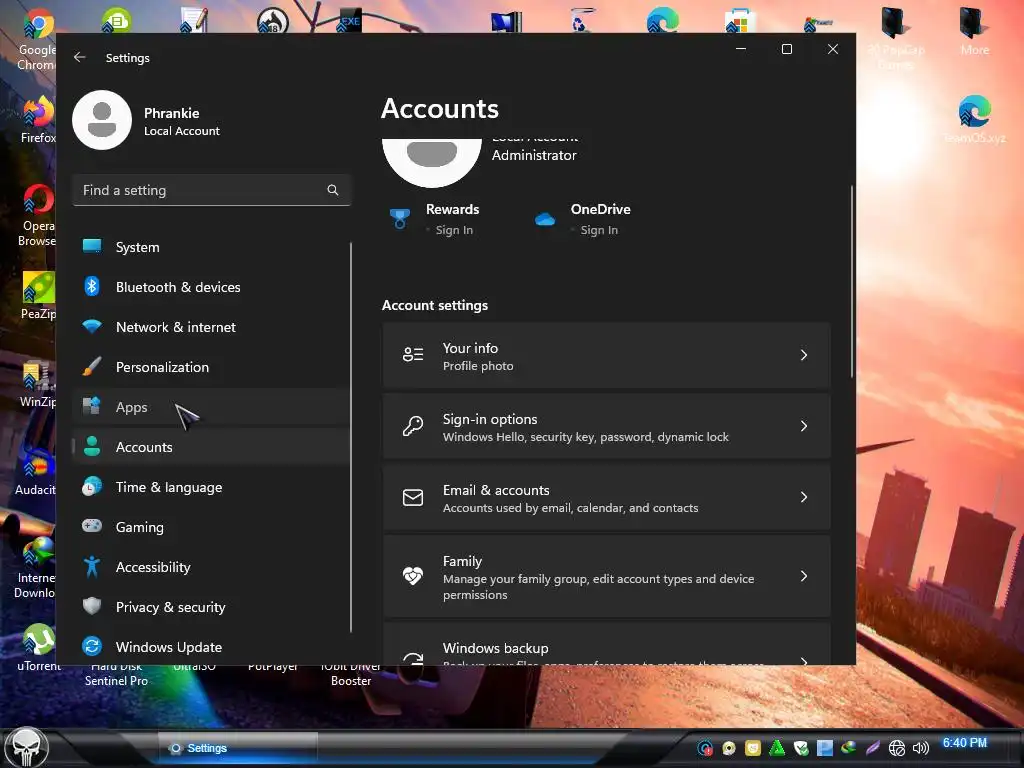Image resolution: width=1024 pixels, height=768 pixels.
Task: Click the Gaming controller icon
Action: tap(92, 526)
